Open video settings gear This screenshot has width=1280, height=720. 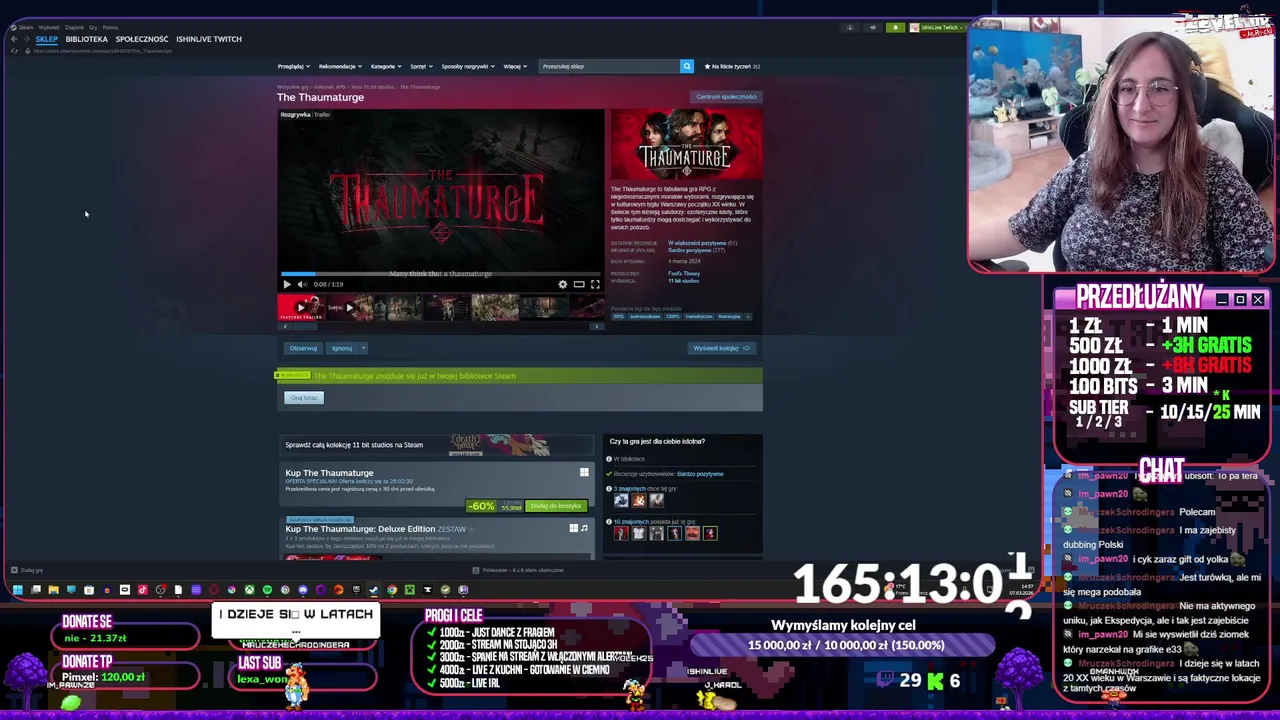[x=562, y=284]
